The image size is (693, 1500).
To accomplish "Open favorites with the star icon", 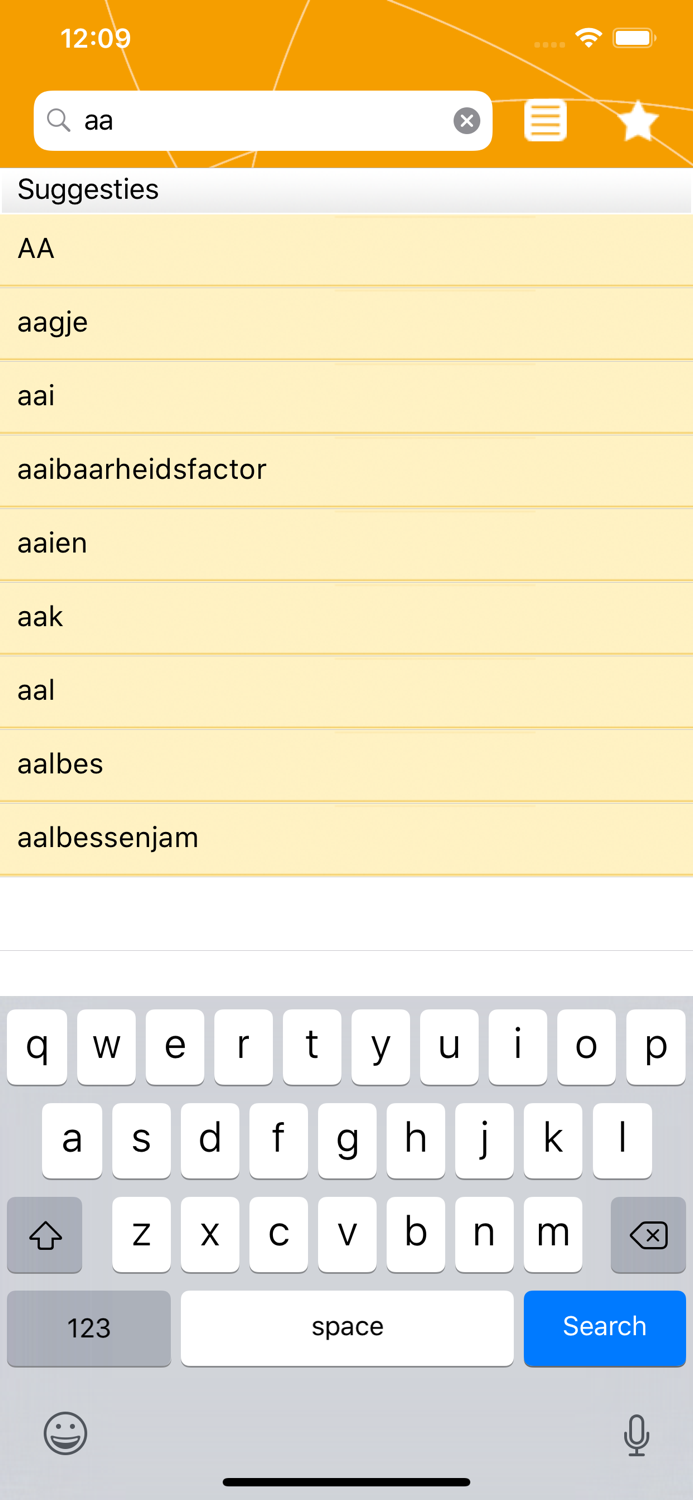I will (x=637, y=122).
